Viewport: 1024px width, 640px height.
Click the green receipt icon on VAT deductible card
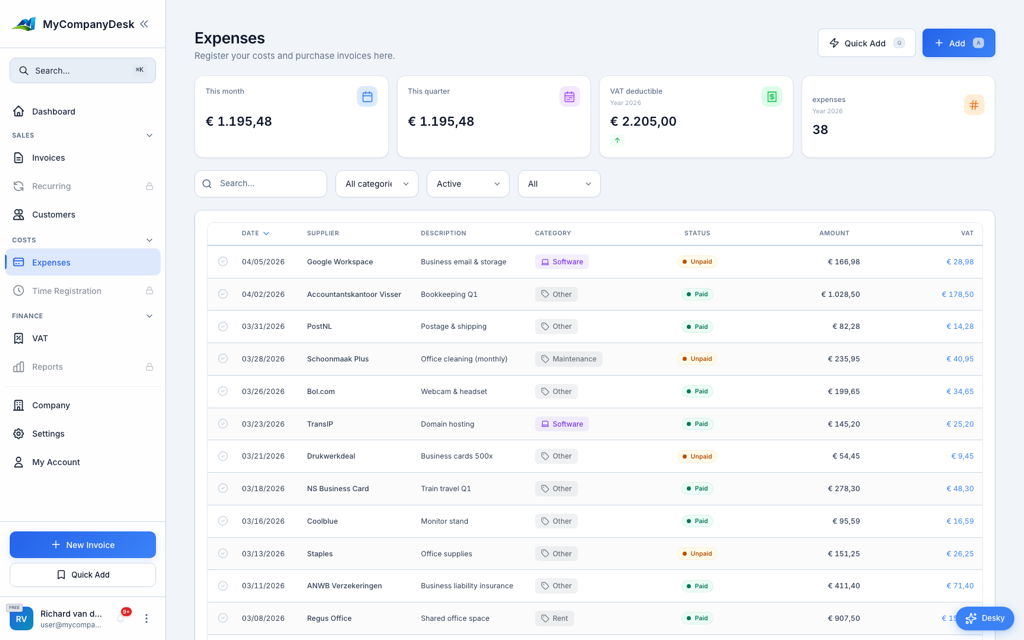click(771, 95)
